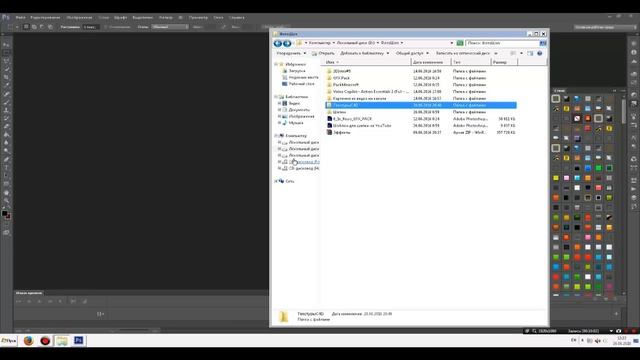The height and width of the screenshot is (360, 640).
Task: Open Загрузки in Favorites sidebar
Action: tap(297, 71)
